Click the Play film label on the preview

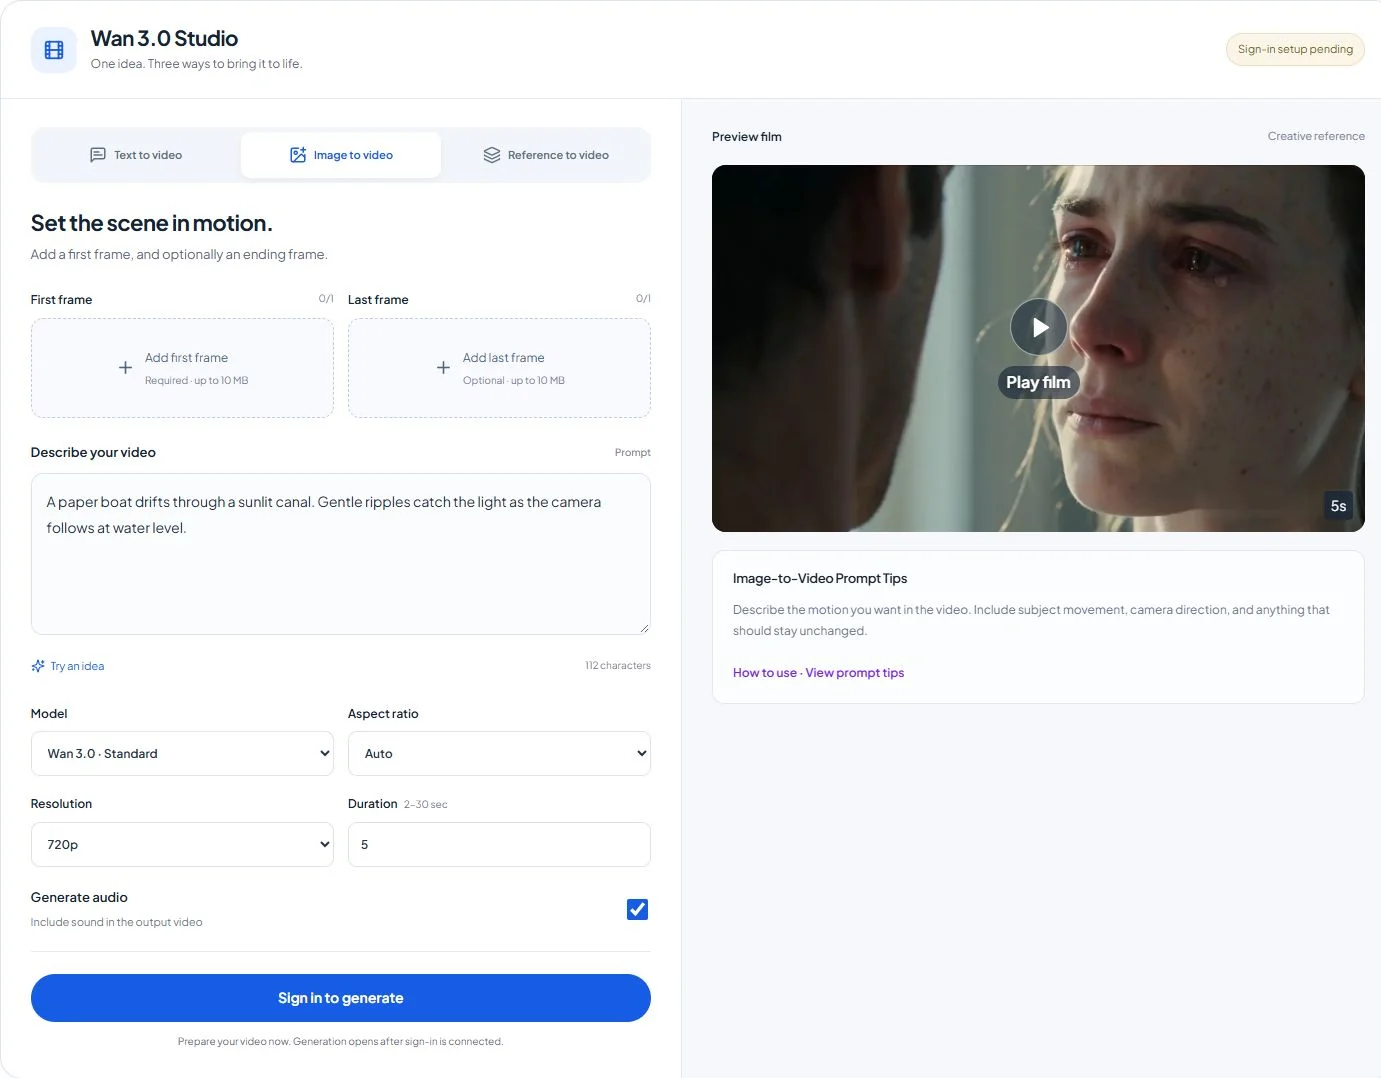pyautogui.click(x=1038, y=382)
